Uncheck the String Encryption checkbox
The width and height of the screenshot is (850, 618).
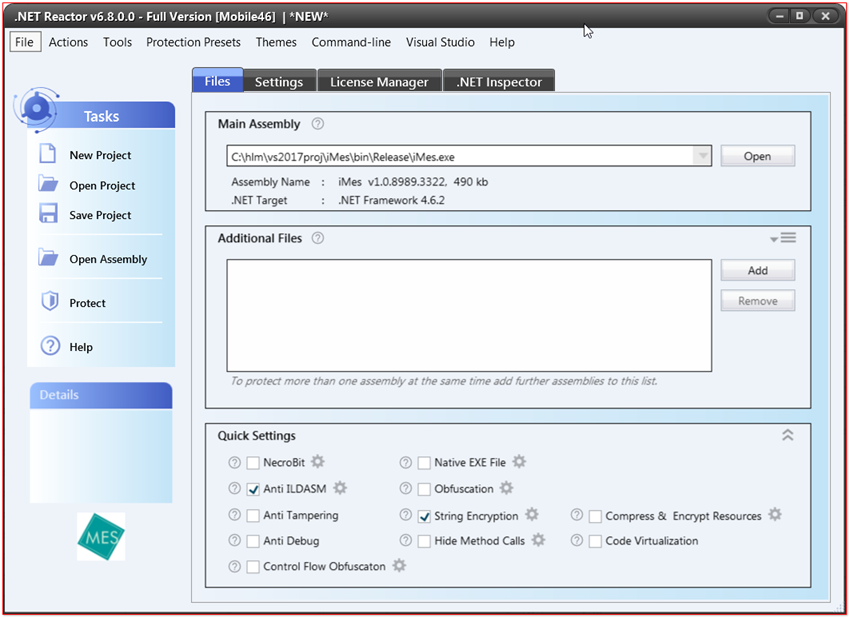pyautogui.click(x=424, y=517)
